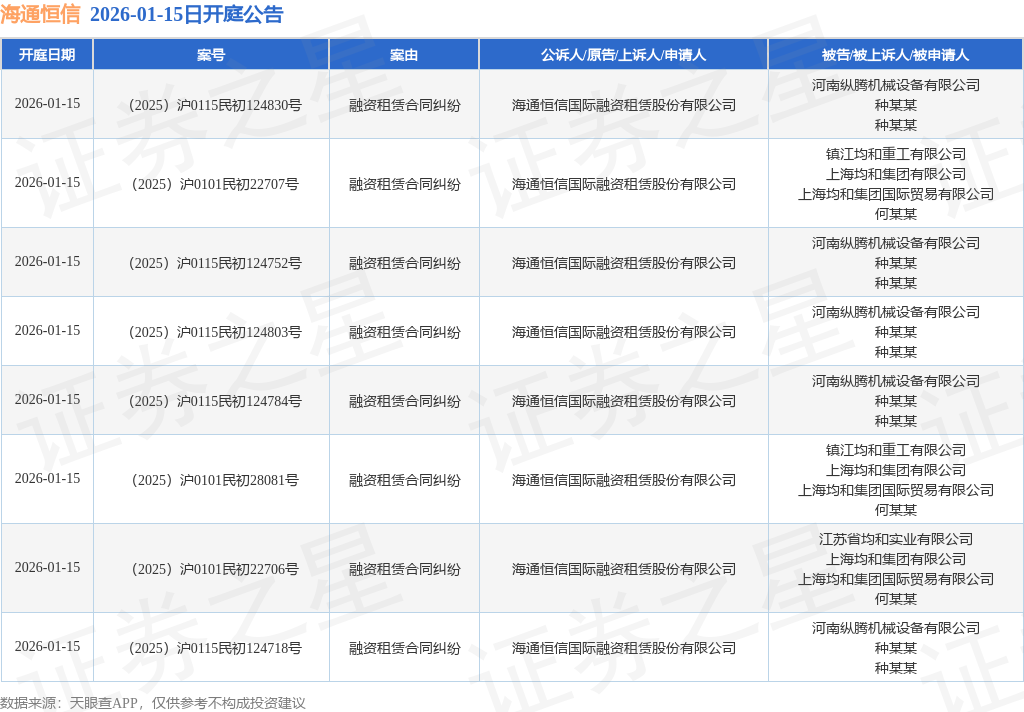Click case number (2025)沪0115民初124784号
The width and height of the screenshot is (1024, 712).
click(215, 401)
